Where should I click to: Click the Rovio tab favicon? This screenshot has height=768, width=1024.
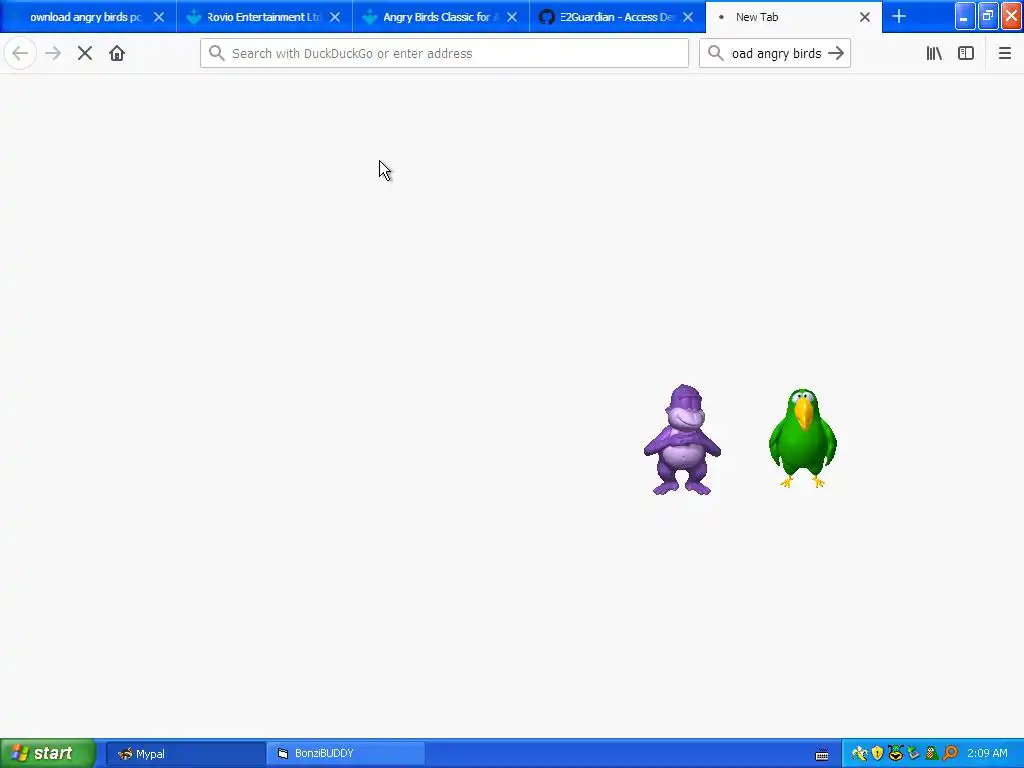193,17
